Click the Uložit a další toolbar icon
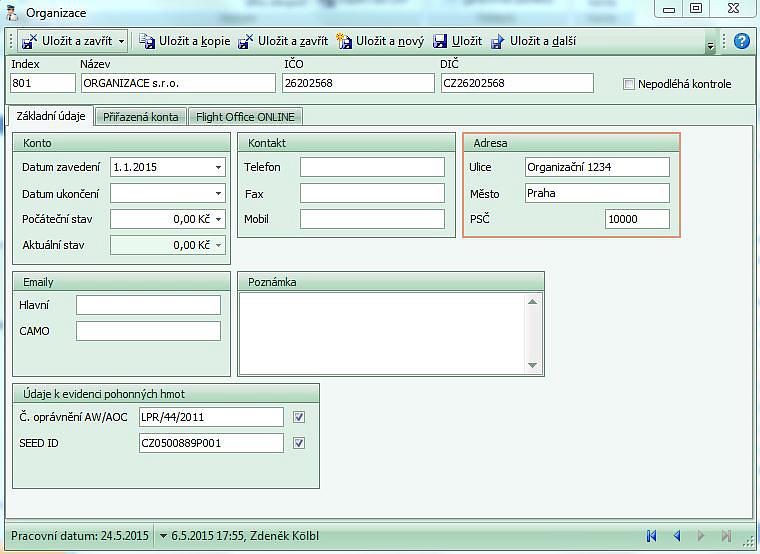The height and width of the screenshot is (554, 760). click(497, 41)
